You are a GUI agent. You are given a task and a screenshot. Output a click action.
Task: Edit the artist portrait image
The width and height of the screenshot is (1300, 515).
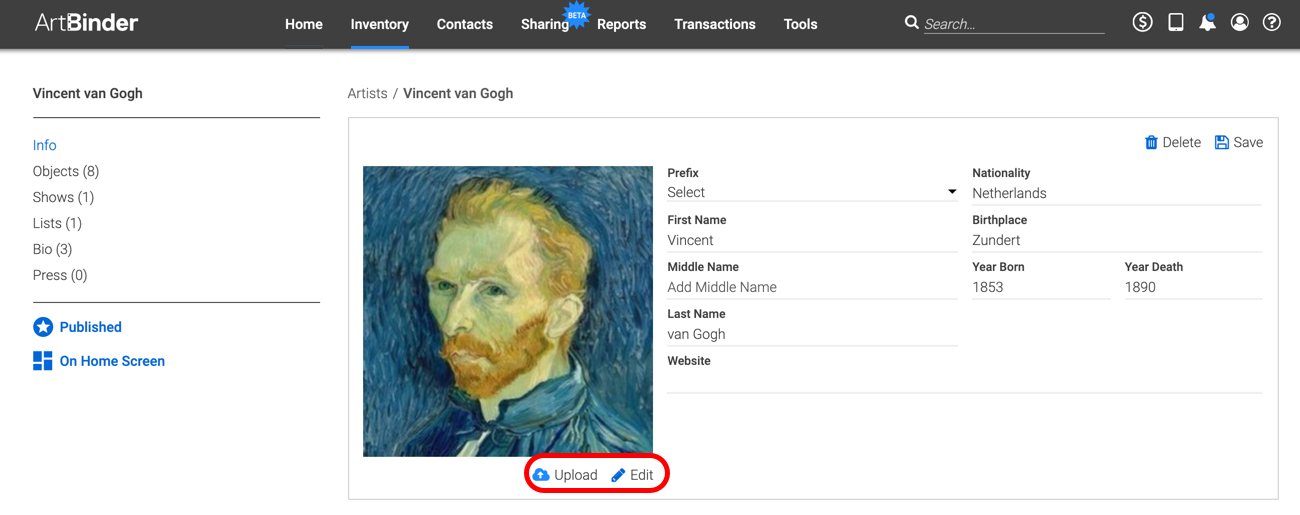(x=632, y=475)
